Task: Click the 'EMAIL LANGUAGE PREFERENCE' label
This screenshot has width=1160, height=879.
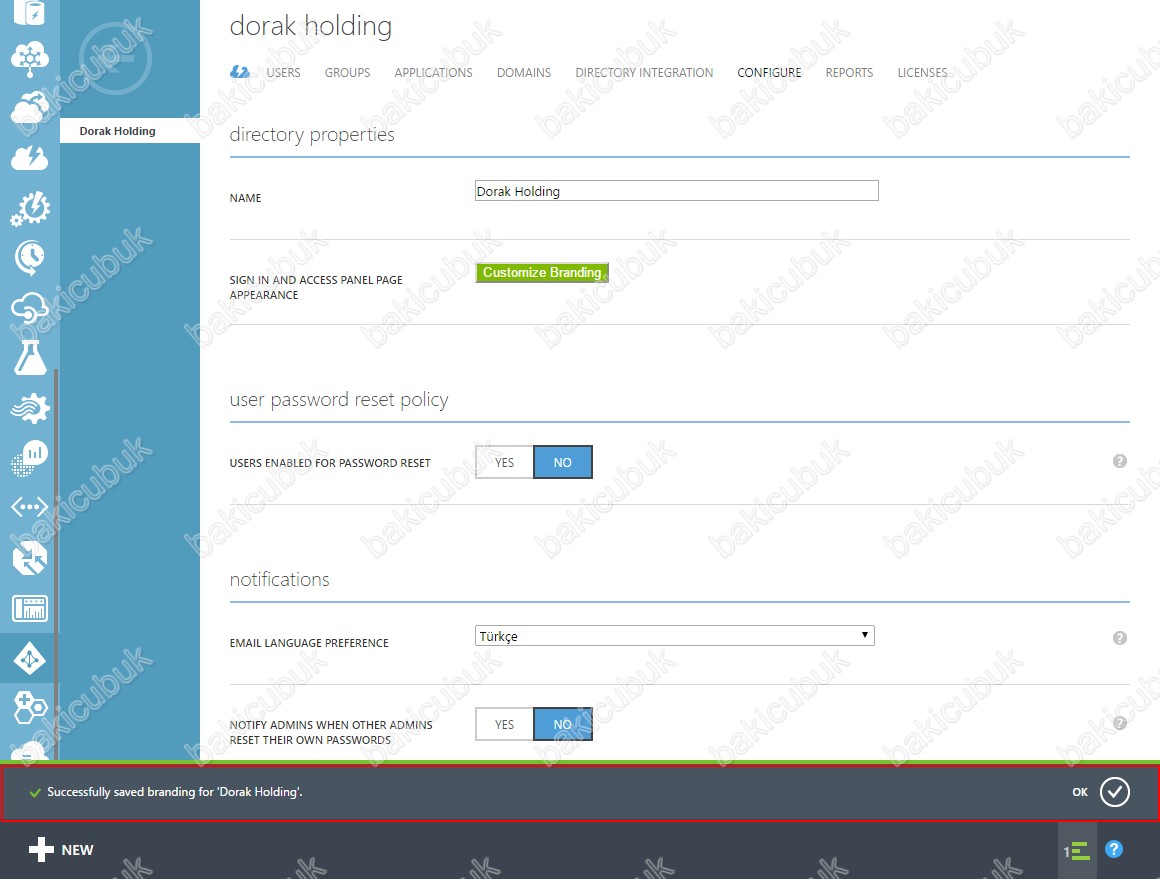Action: [x=308, y=643]
